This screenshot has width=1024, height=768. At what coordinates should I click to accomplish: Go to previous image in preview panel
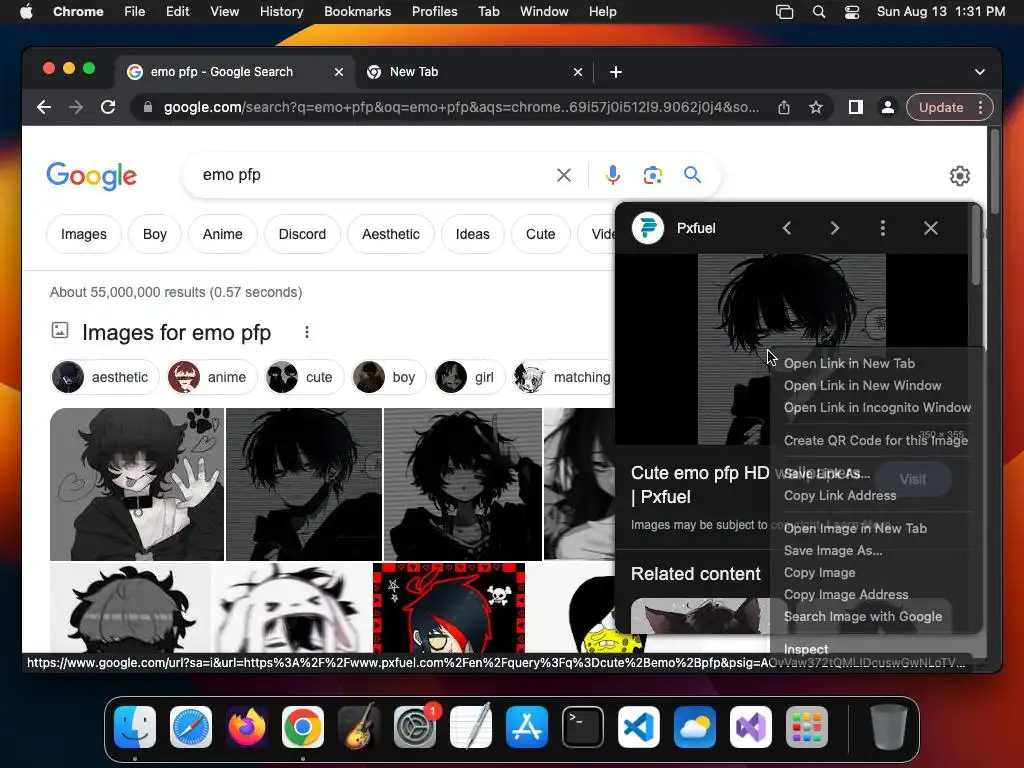point(787,228)
